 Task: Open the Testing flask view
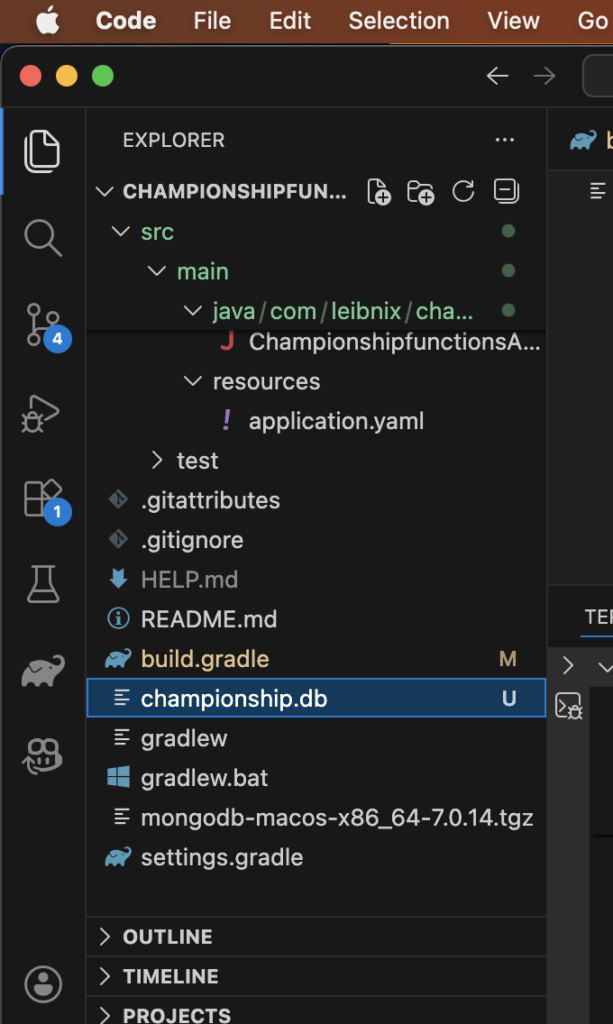(43, 584)
